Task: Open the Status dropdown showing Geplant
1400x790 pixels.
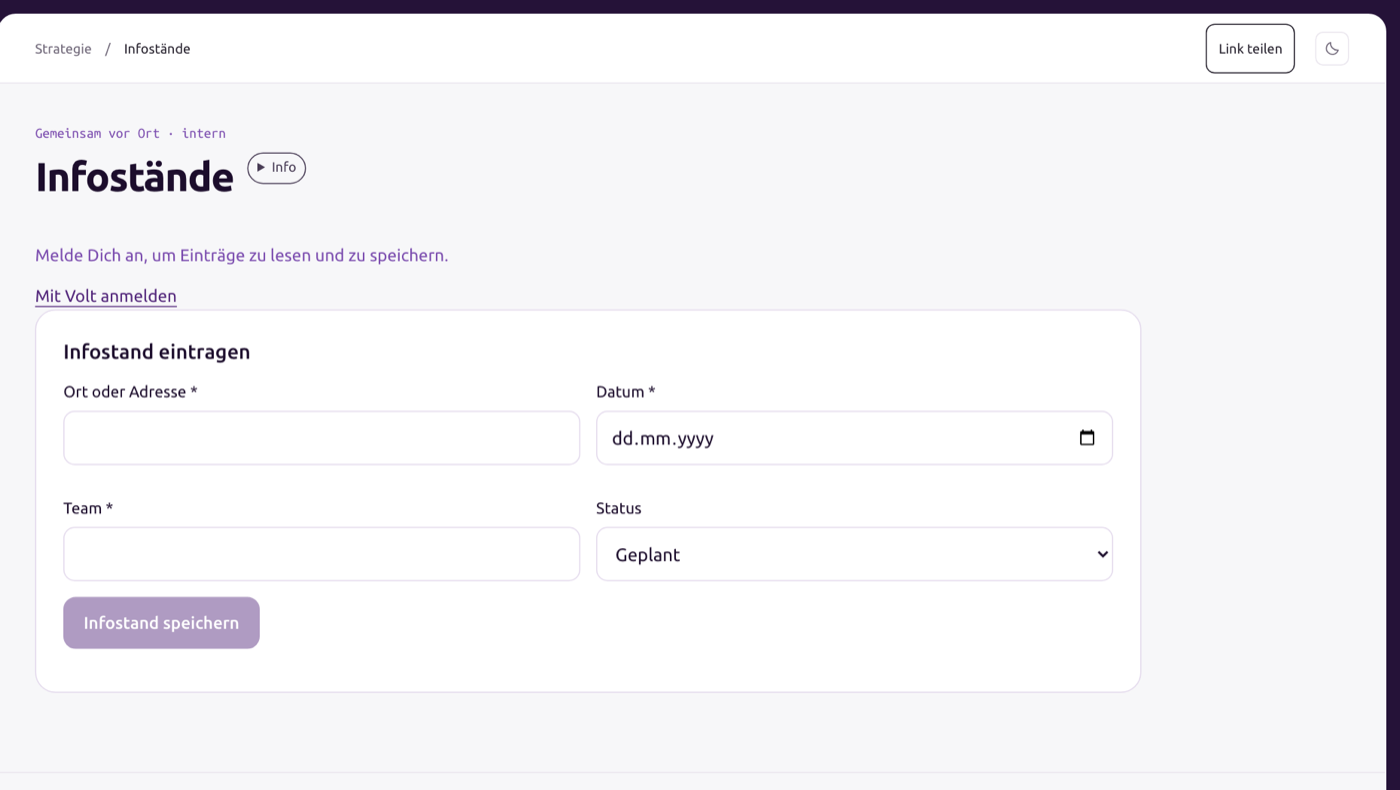Action: click(x=854, y=554)
